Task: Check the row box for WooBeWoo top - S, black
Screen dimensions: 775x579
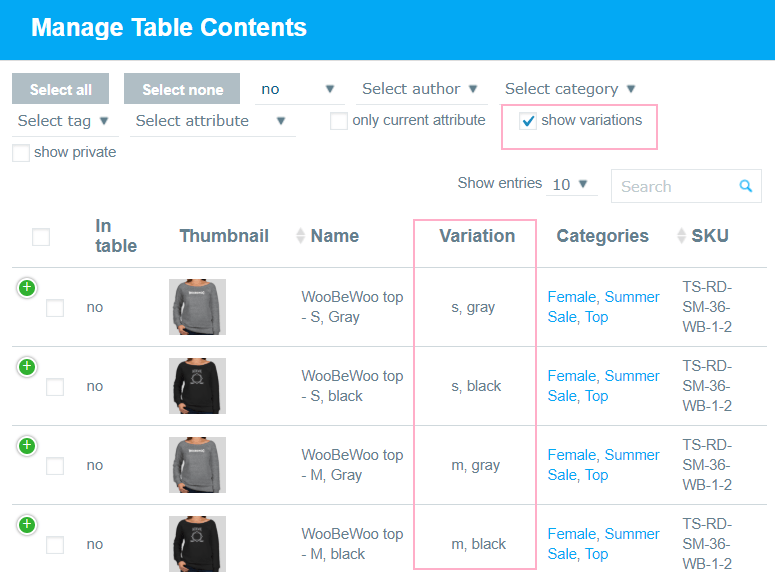Action: coord(55,387)
